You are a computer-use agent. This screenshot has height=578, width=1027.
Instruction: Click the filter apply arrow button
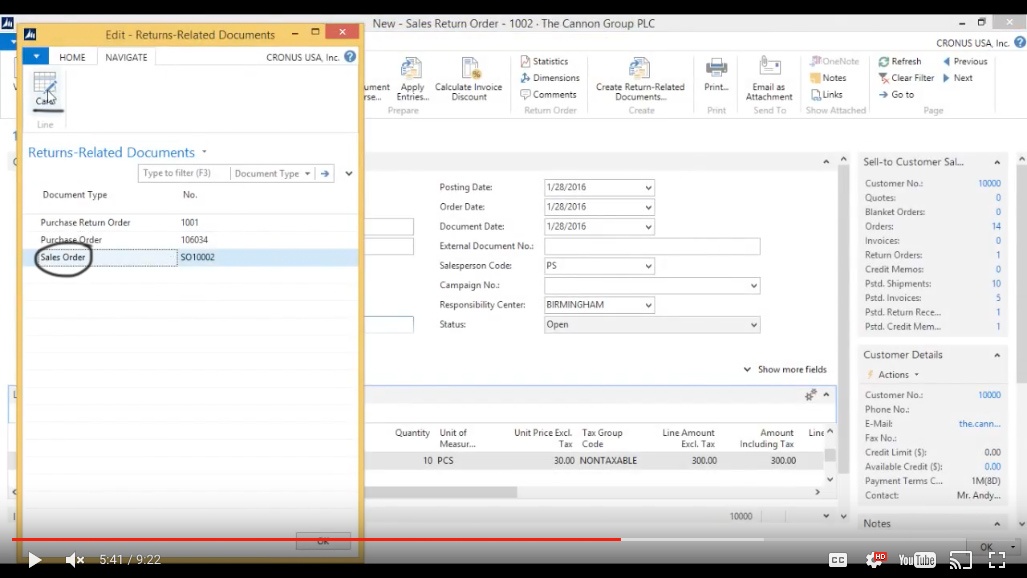tap(325, 173)
